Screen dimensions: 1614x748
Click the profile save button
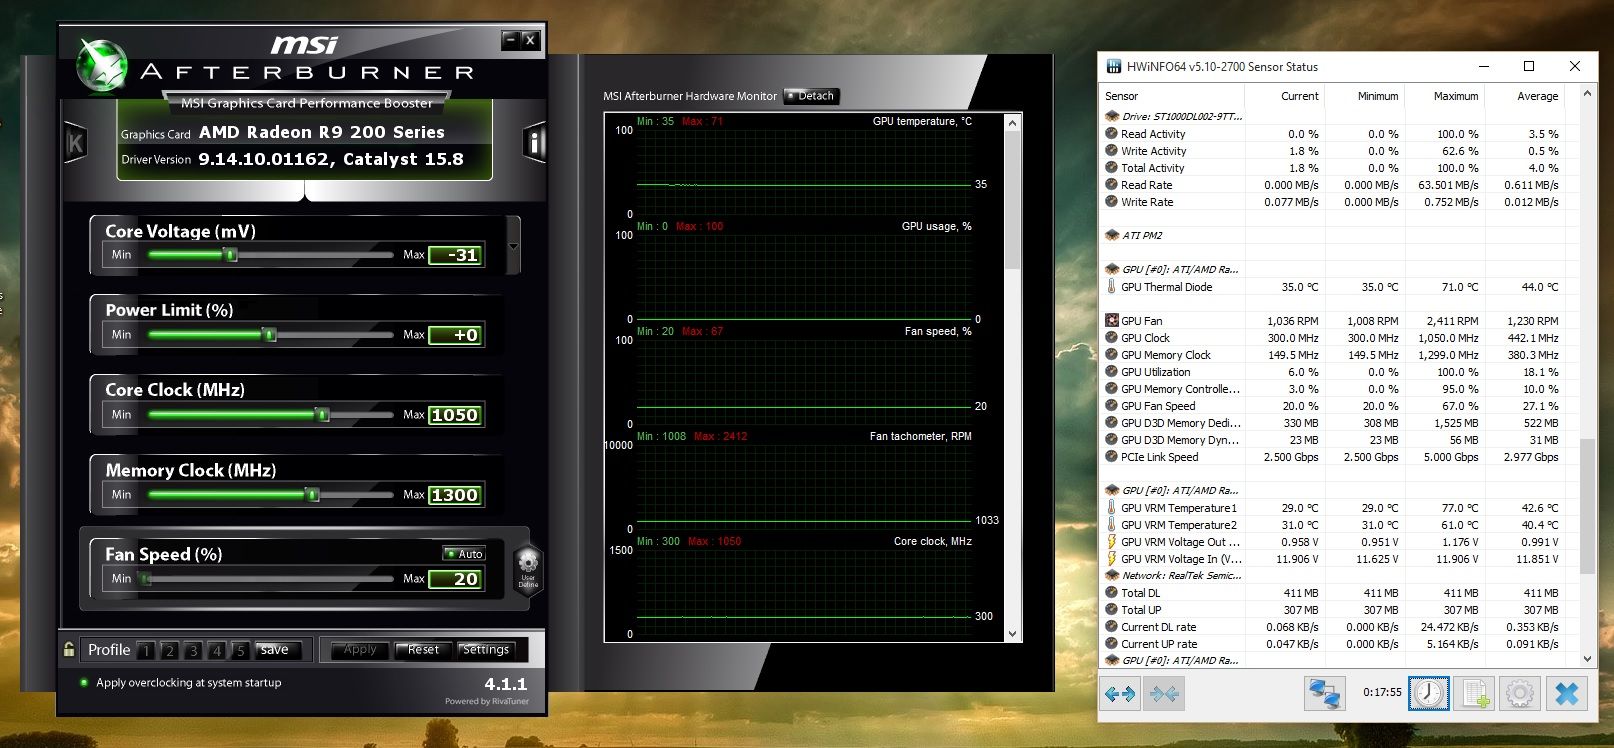[277, 650]
